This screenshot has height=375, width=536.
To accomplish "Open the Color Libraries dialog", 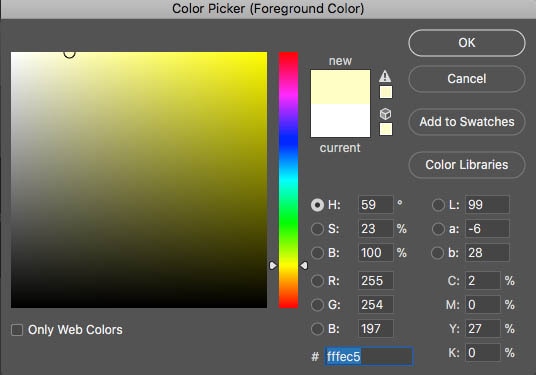I will [467, 165].
